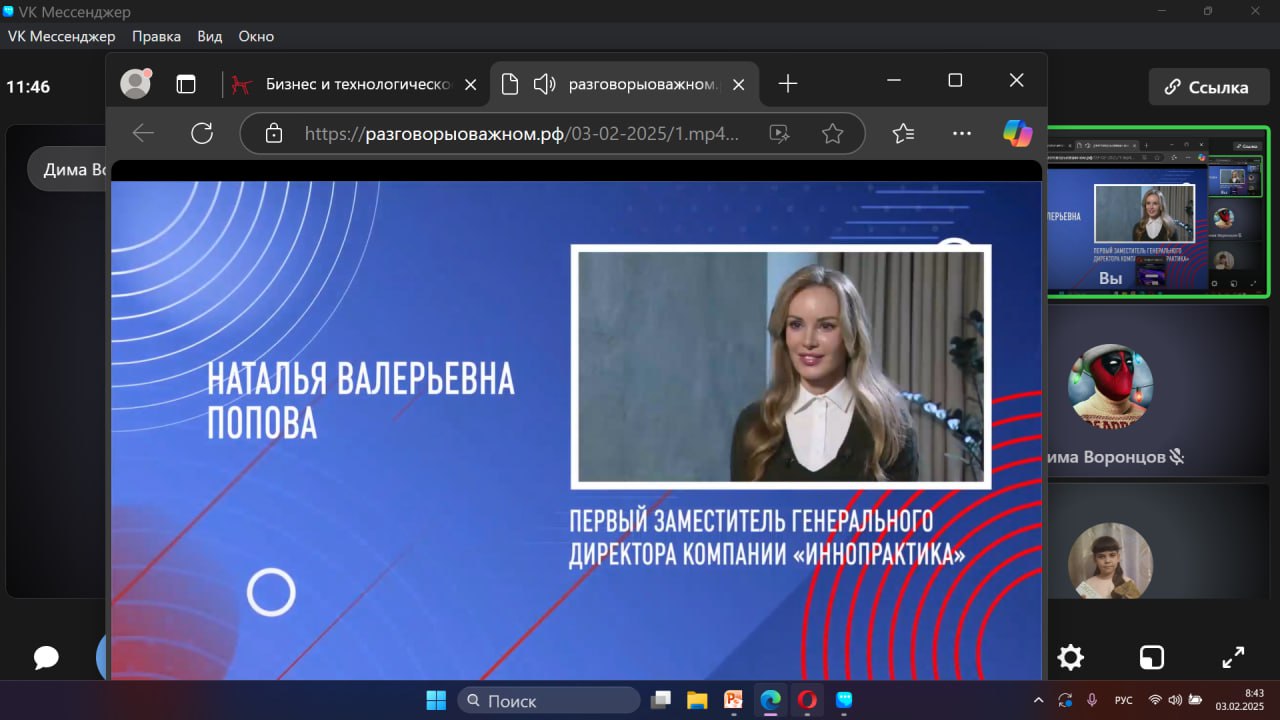The width and height of the screenshot is (1280, 720).
Task: Click the video of Наталья Валерьевна Попова
Action: point(780,366)
